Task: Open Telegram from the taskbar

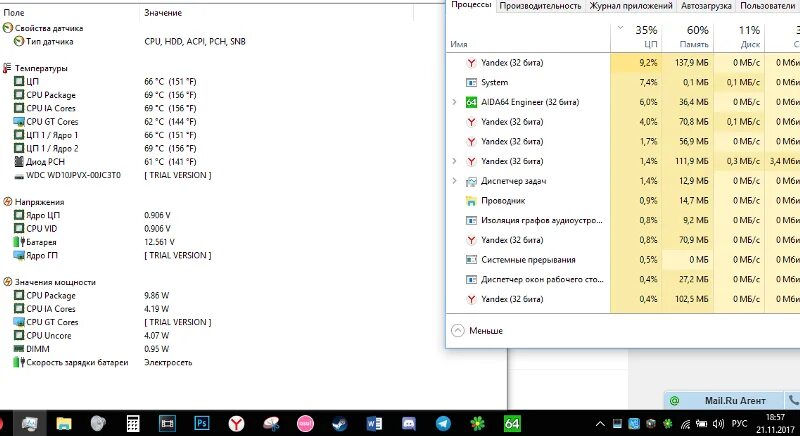Action: pyautogui.click(x=443, y=423)
